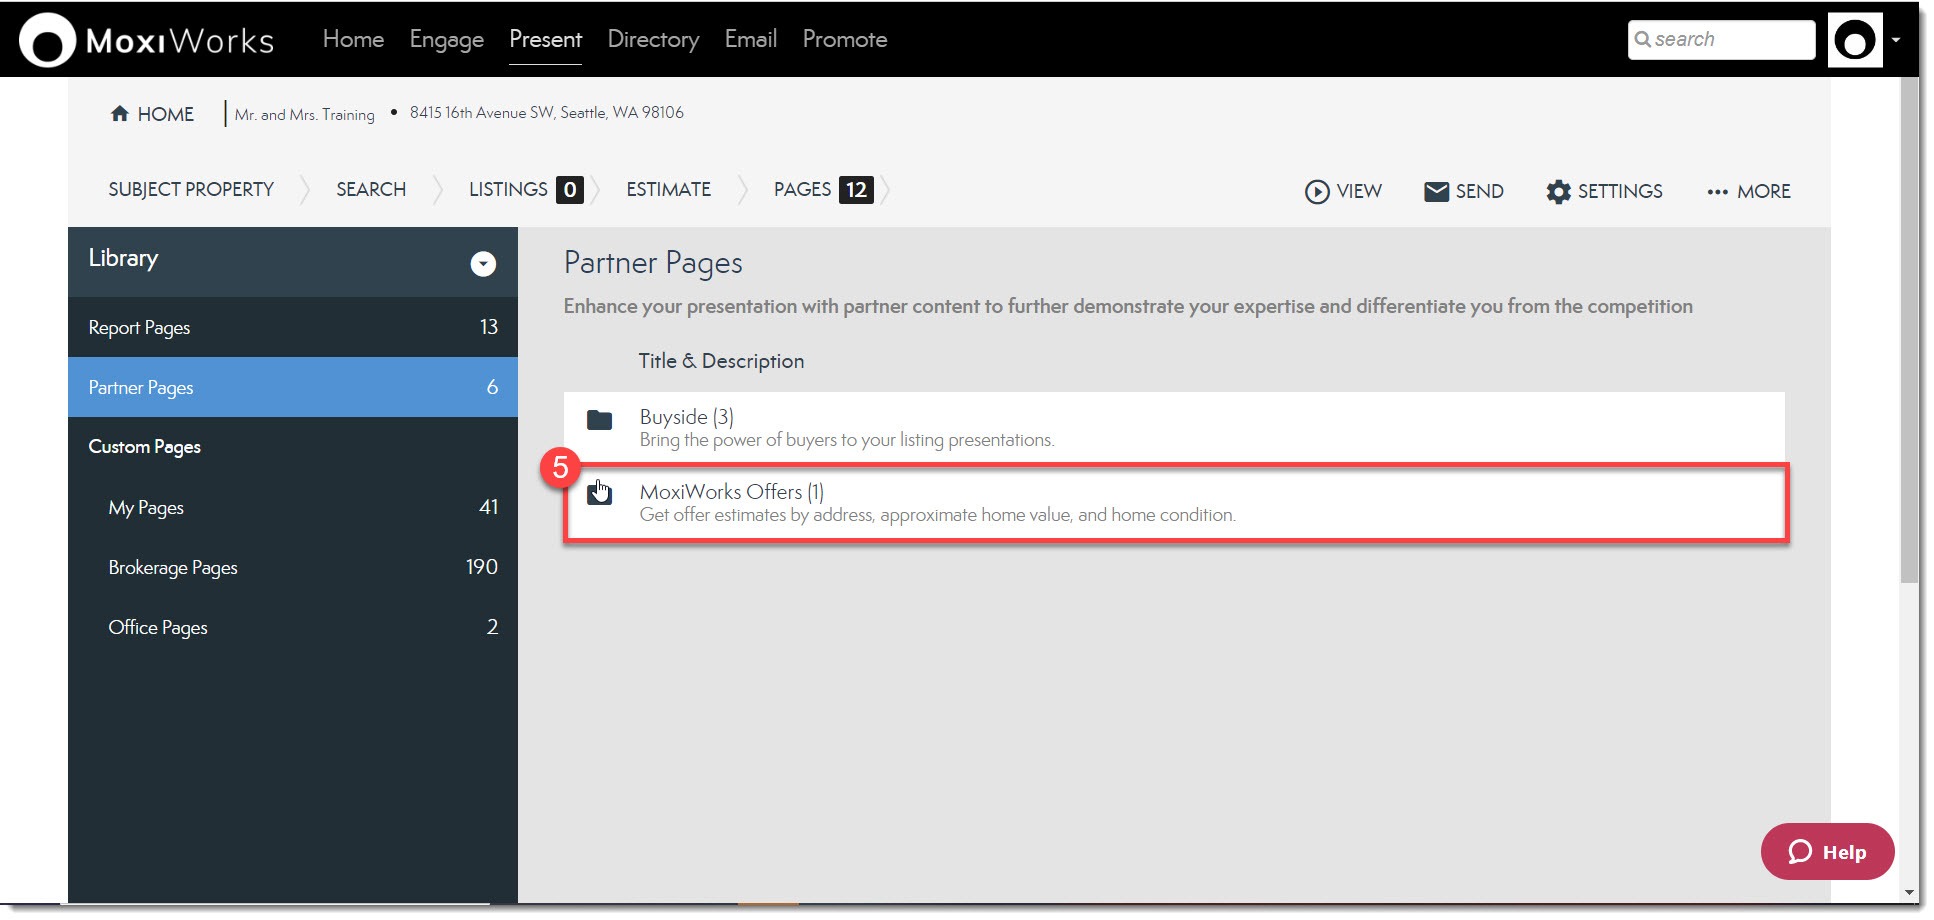The height and width of the screenshot is (920, 1934).
Task: Switch to the Engage menu
Action: coord(446,40)
